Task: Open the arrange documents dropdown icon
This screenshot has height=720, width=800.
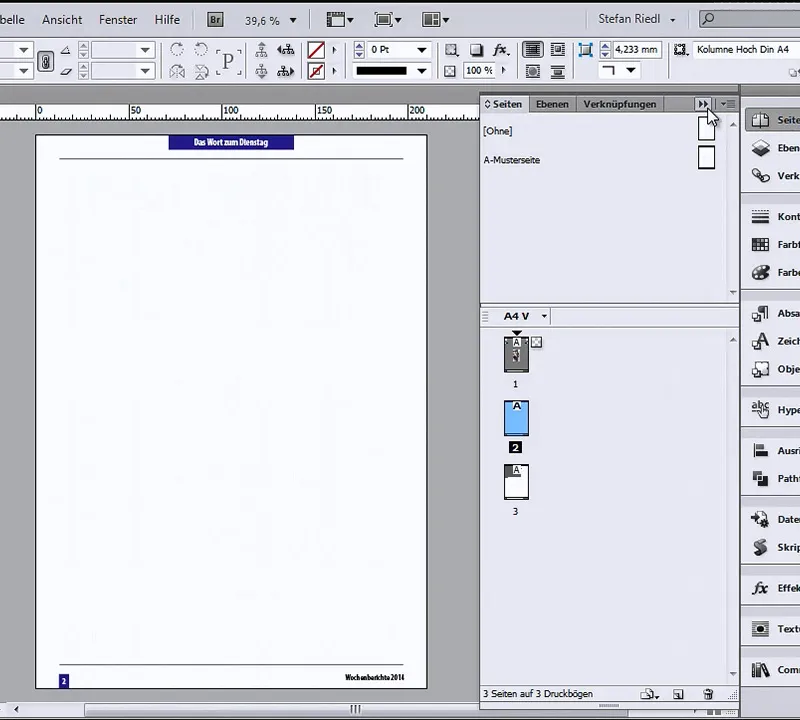Action: pos(435,20)
